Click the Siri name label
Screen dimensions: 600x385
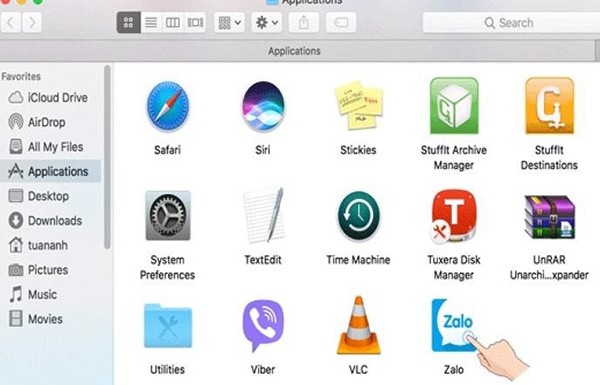pos(263,150)
